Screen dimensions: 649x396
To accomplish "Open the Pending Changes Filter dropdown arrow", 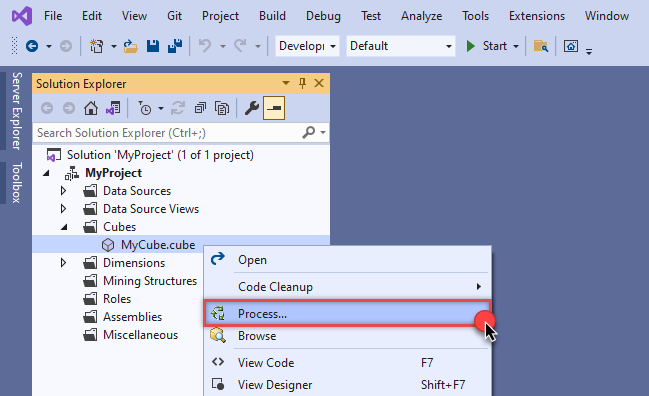I will coord(161,109).
